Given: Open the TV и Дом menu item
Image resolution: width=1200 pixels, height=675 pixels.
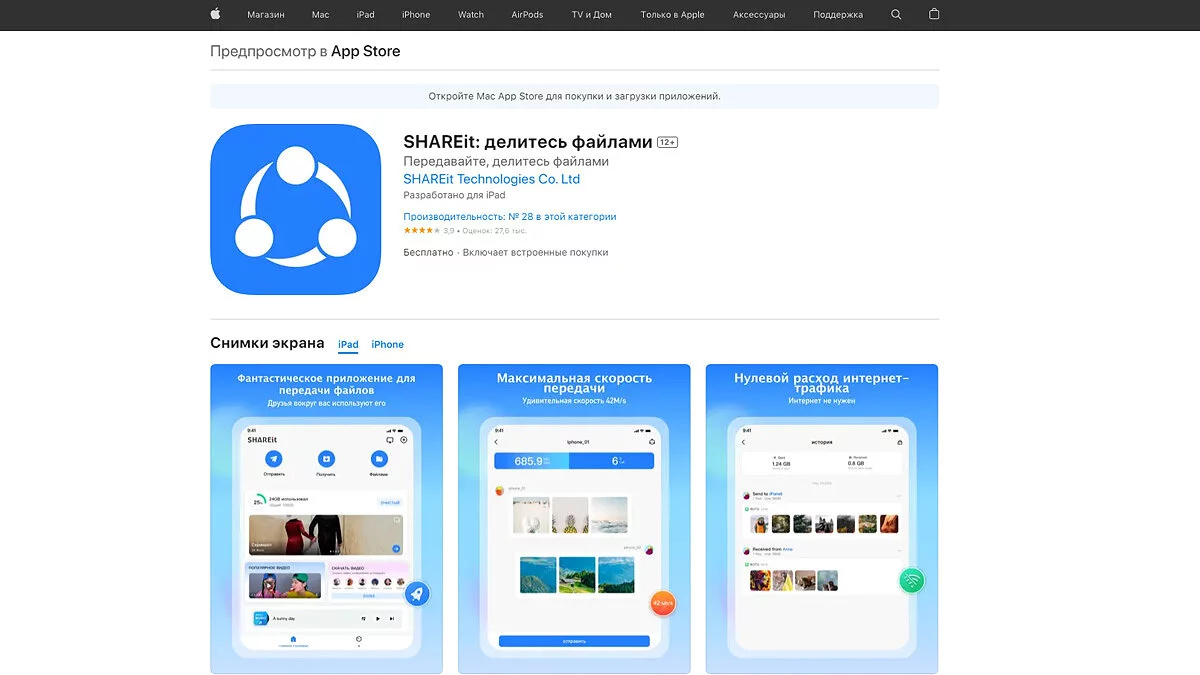Looking at the screenshot, I should point(592,15).
